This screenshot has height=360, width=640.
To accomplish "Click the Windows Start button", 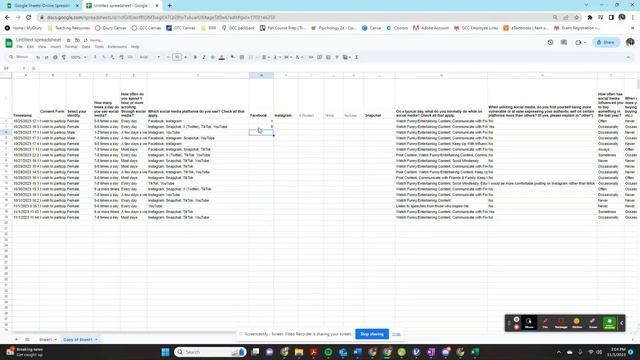I will (x=165, y=352).
